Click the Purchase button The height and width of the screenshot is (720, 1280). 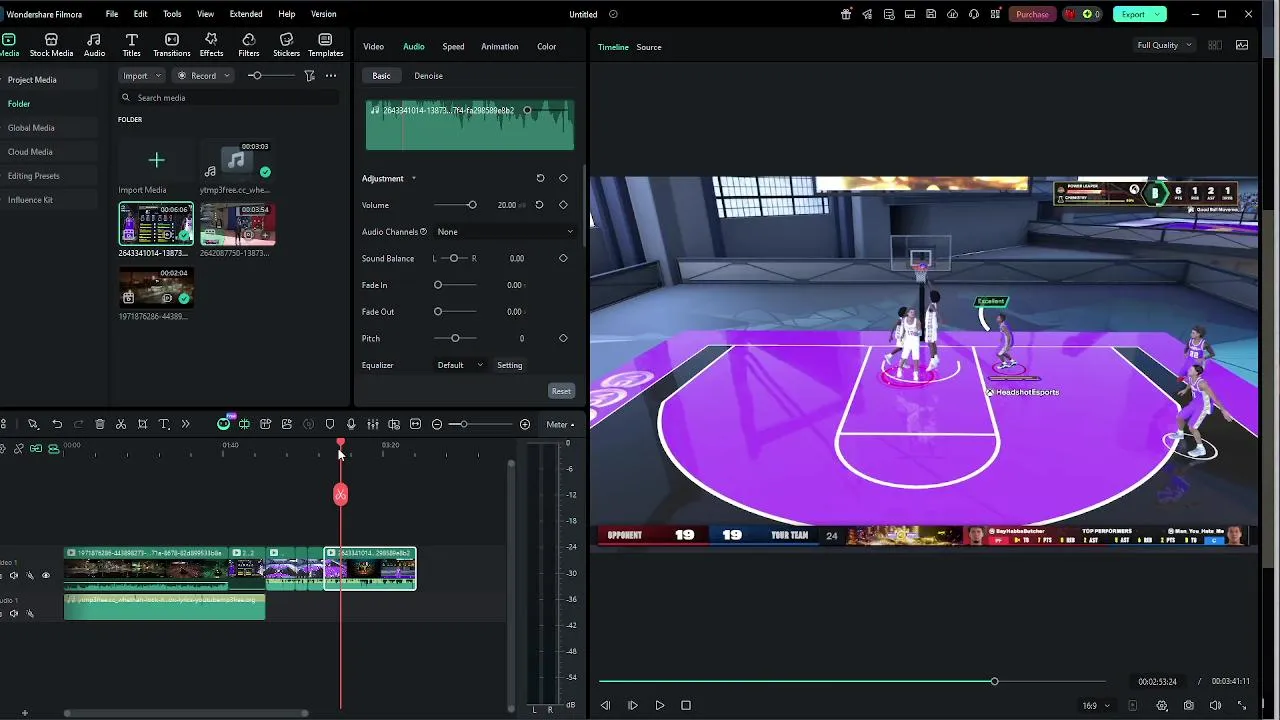(x=1032, y=14)
